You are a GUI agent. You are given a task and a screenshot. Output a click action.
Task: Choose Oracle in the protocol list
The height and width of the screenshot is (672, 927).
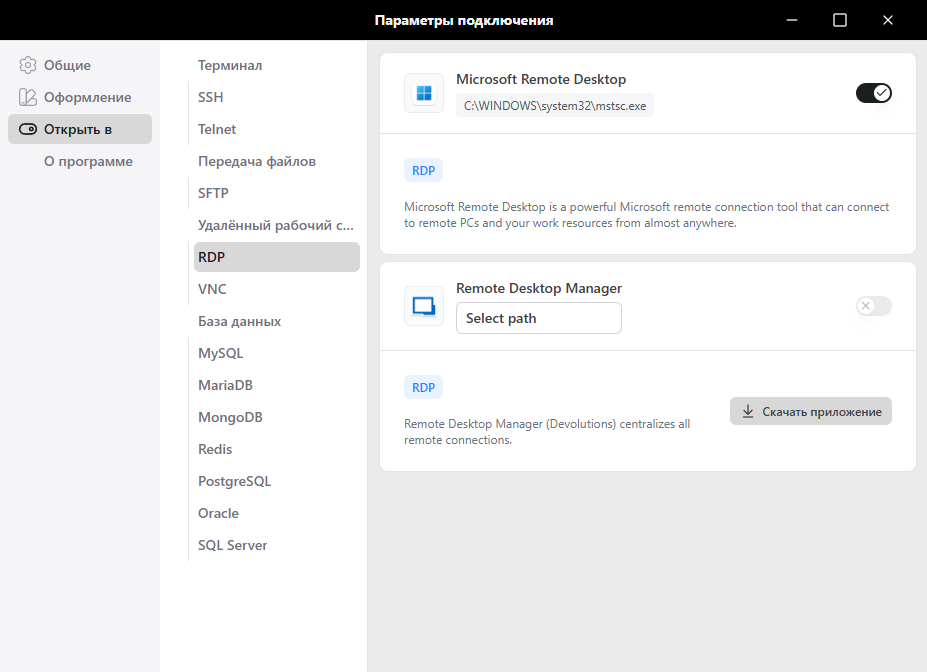(277, 513)
